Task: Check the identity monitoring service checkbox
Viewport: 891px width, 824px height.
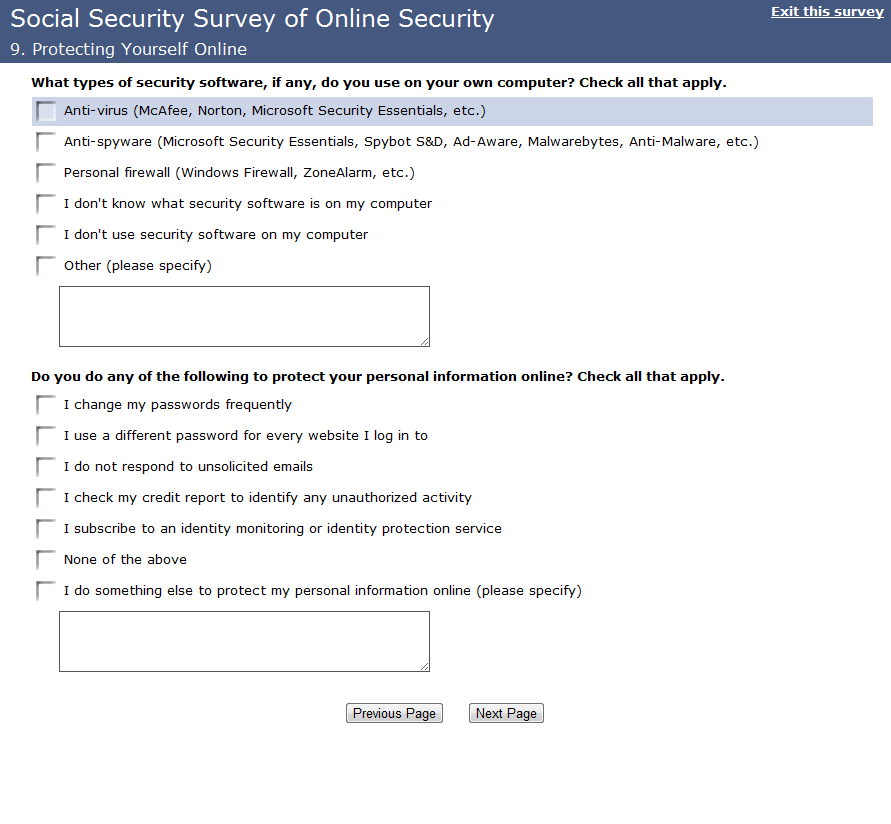Action: pos(46,529)
